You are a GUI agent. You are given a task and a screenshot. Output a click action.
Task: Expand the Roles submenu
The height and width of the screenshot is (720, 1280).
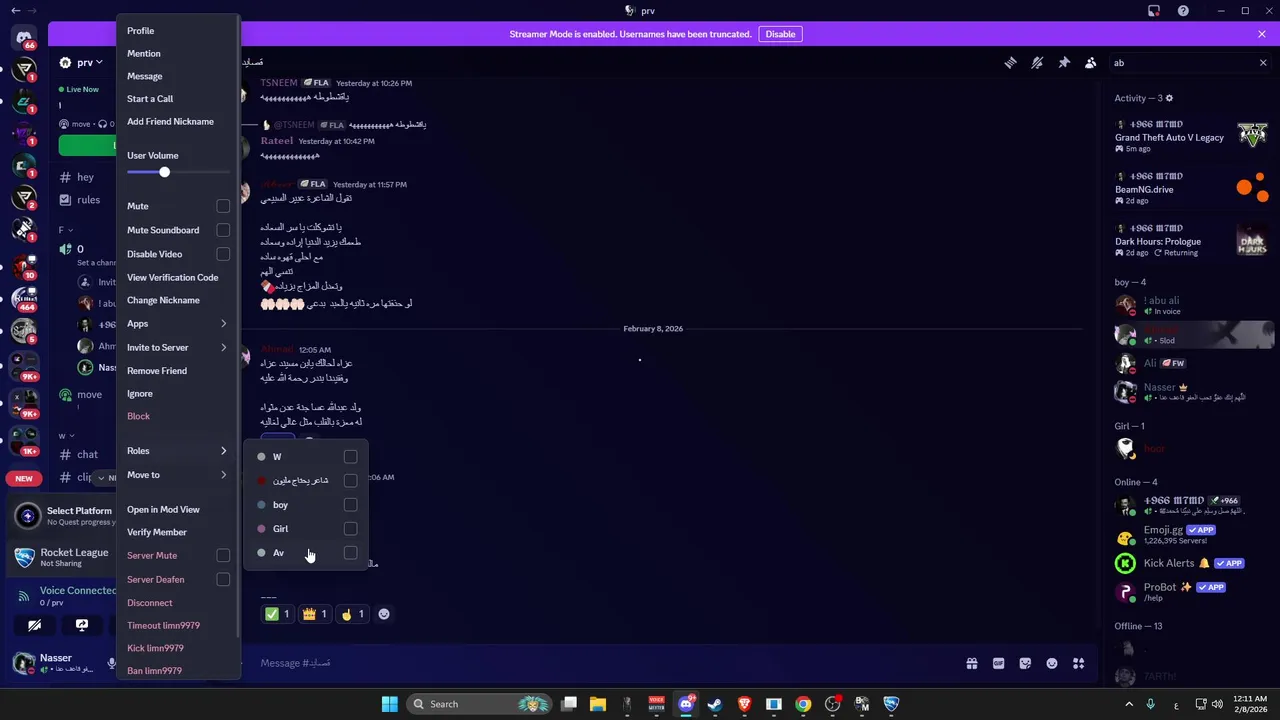(x=178, y=451)
